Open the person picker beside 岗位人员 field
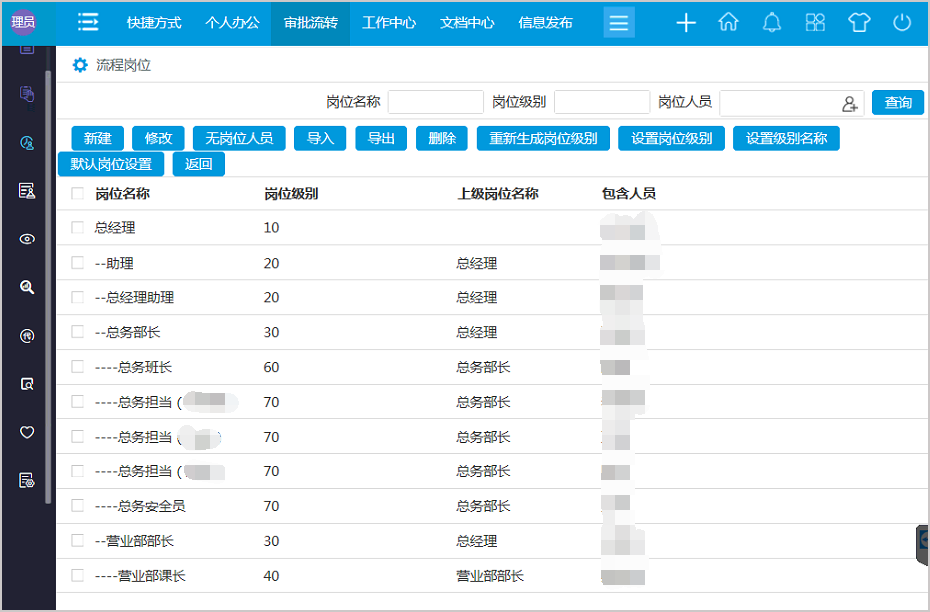Image resolution: width=930 pixels, height=612 pixels. pyautogui.click(x=849, y=103)
